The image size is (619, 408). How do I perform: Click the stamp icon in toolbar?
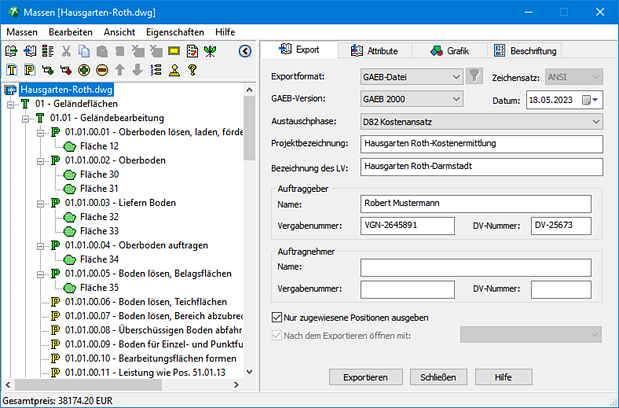pyautogui.click(x=173, y=70)
